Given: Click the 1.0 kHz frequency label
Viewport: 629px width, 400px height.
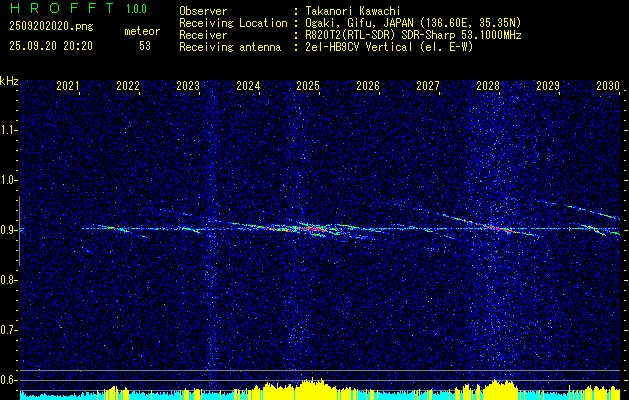Looking at the screenshot, I should coord(8,180).
